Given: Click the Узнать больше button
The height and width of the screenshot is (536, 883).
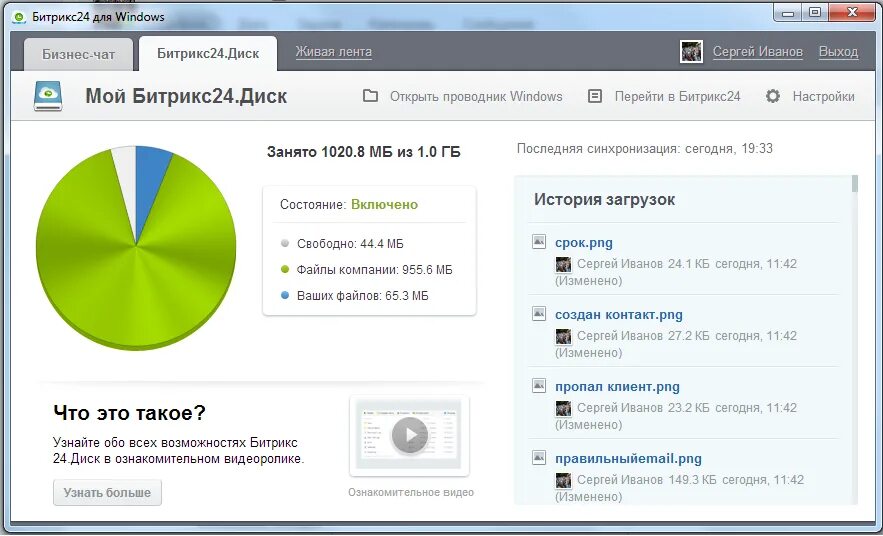Looking at the screenshot, I should pyautogui.click(x=107, y=493).
